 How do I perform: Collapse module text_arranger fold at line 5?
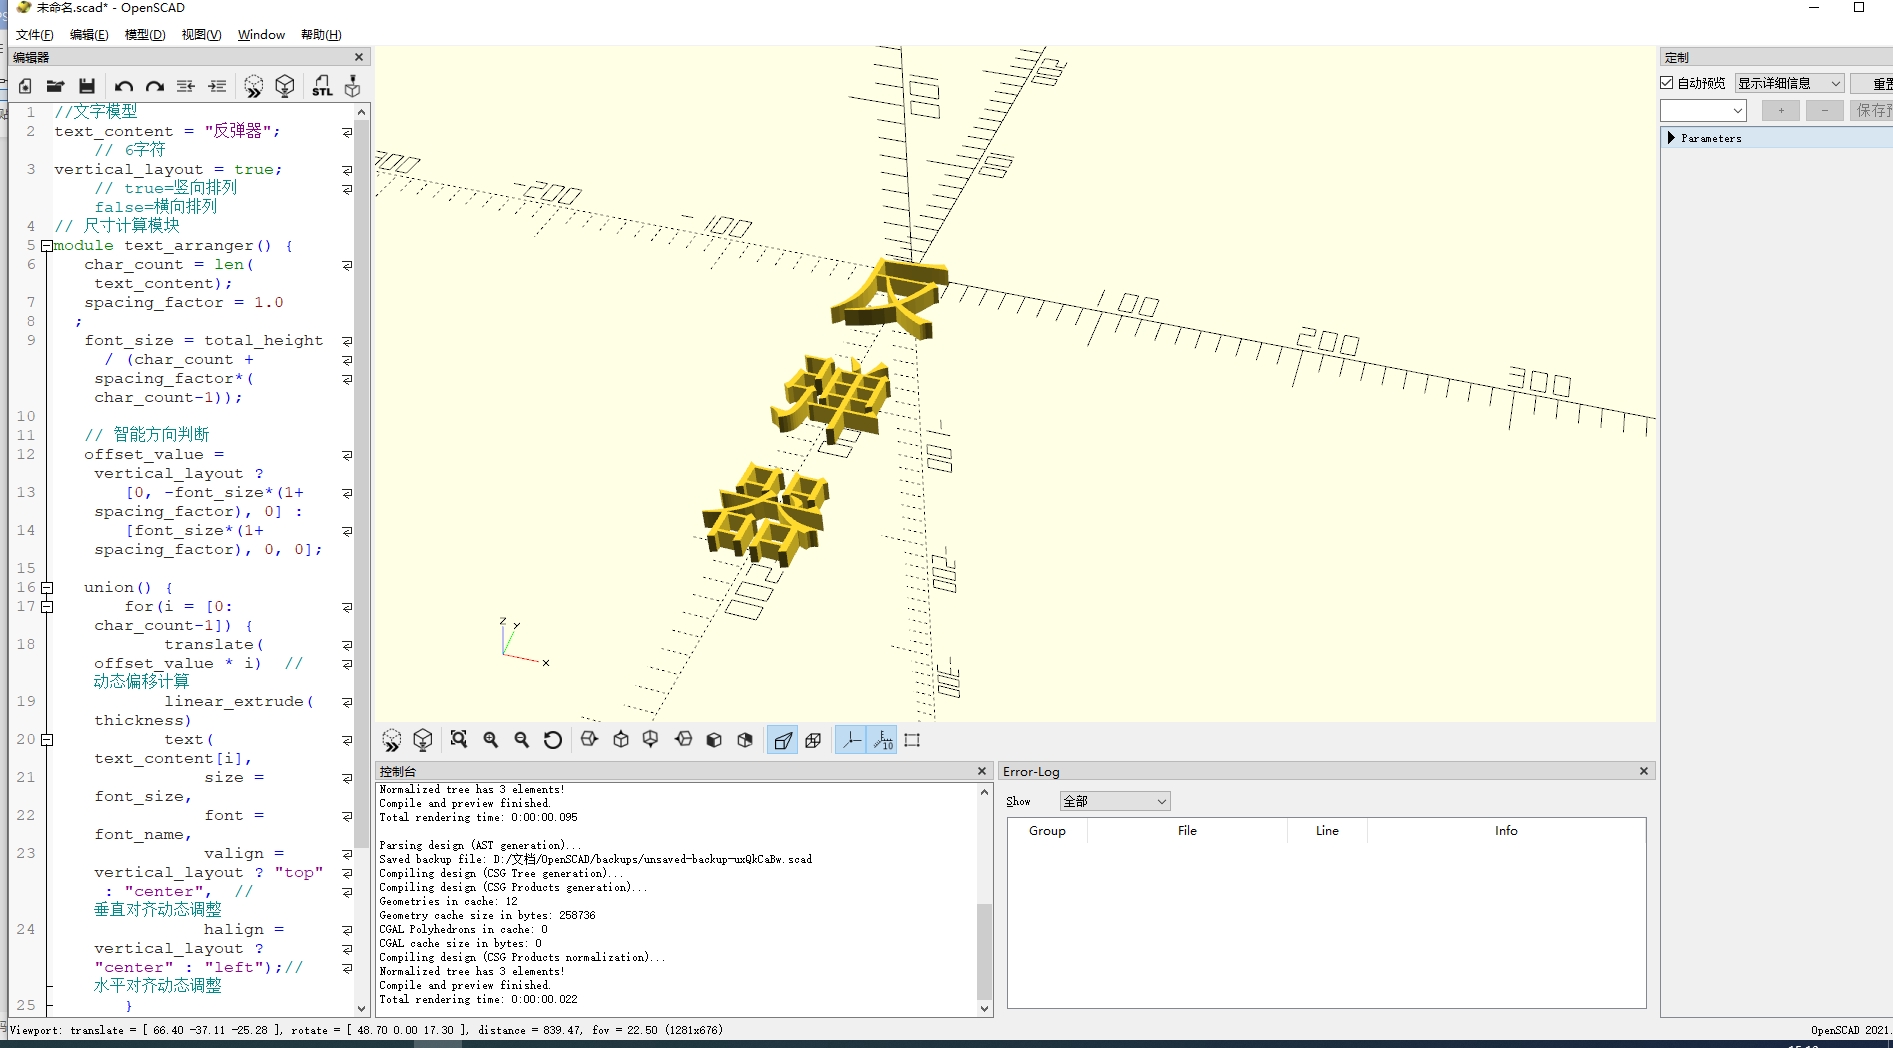(47, 246)
